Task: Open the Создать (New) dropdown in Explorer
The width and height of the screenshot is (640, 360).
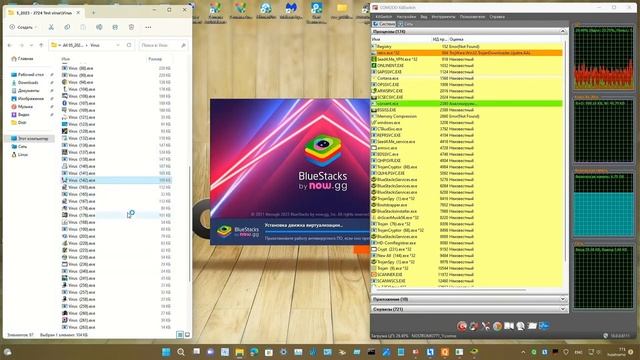Action: [23, 27]
